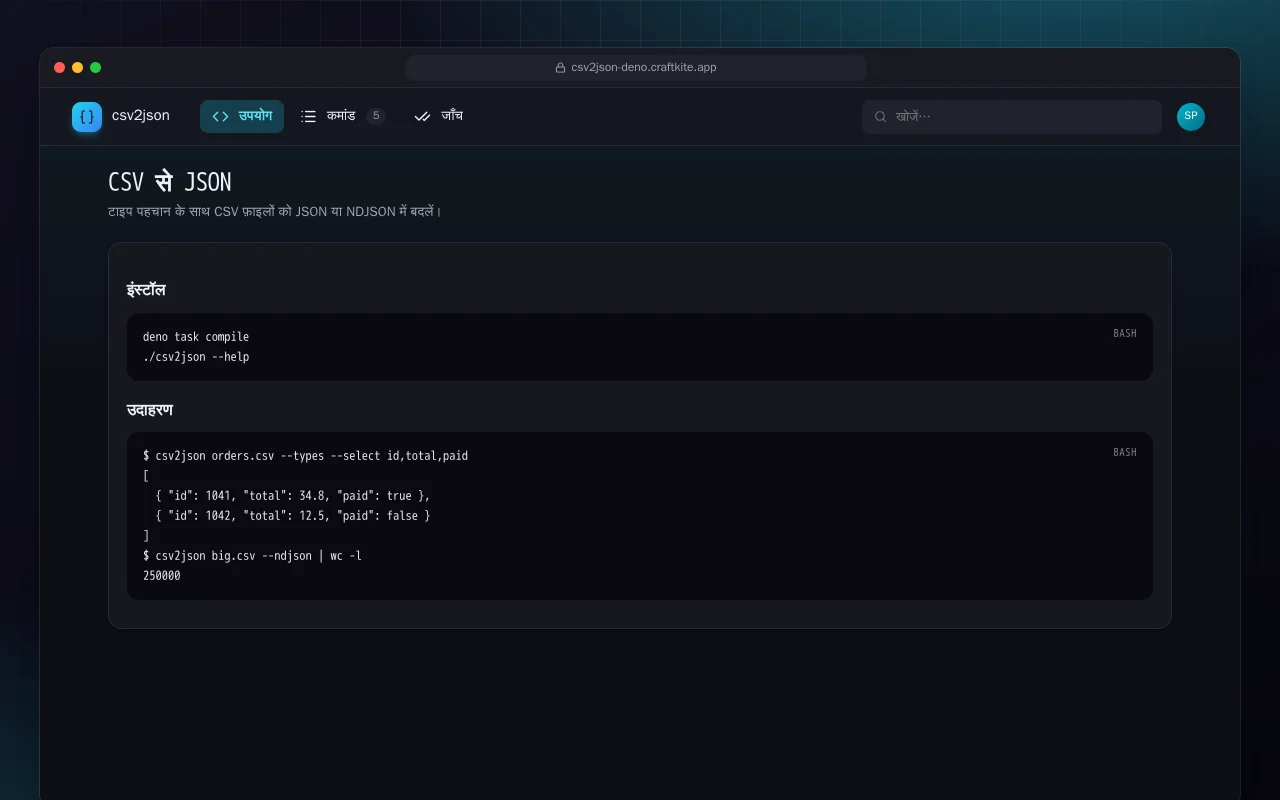Viewport: 1280px width, 800px height.
Task: Minimize the window with yellow button
Action: [x=78, y=68]
